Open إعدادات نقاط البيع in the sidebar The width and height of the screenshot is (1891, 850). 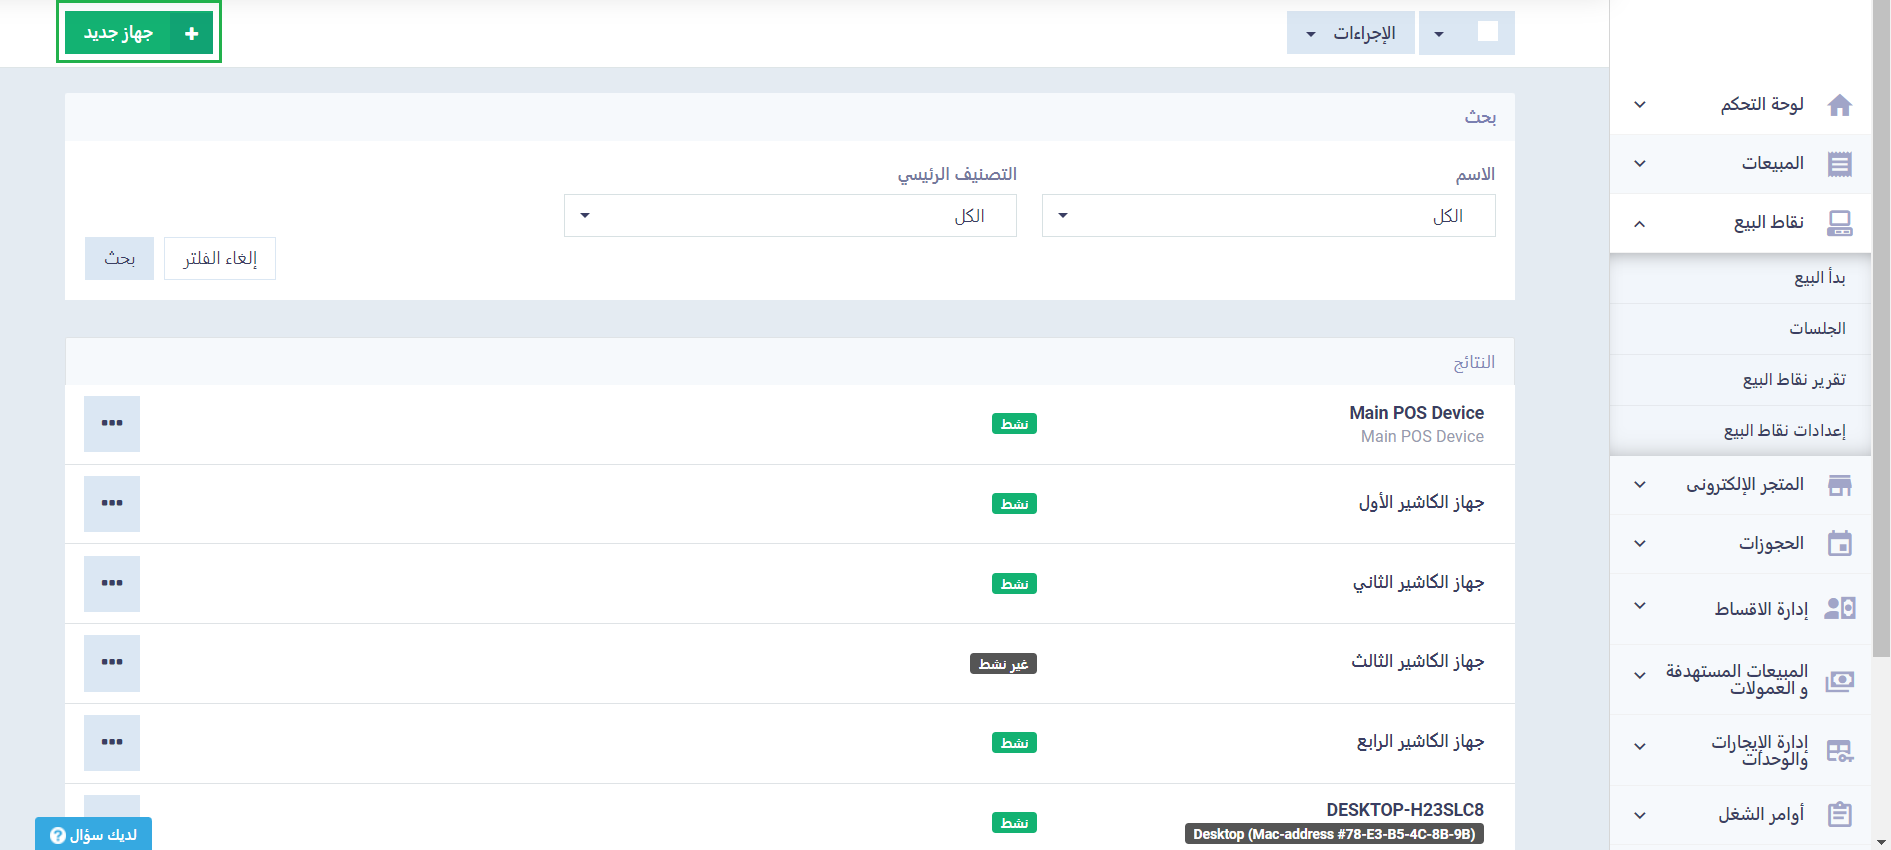point(1784,431)
